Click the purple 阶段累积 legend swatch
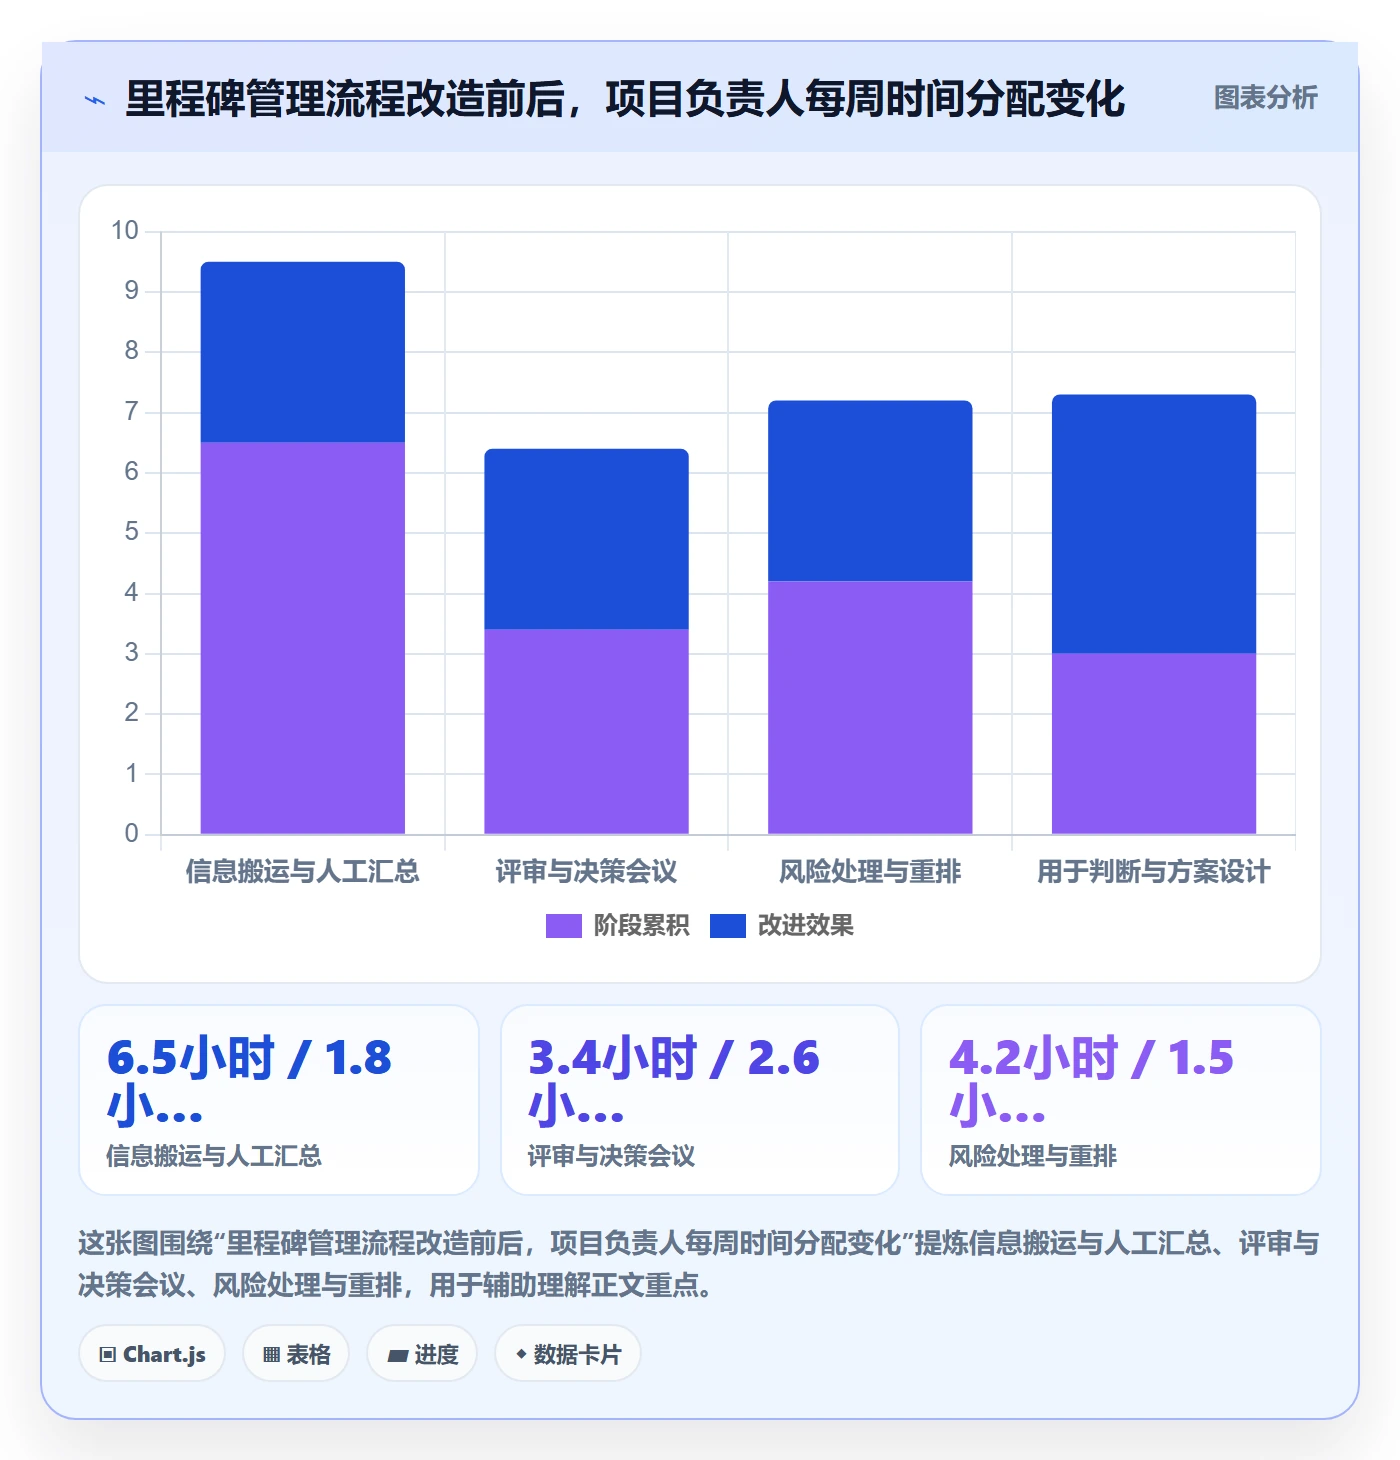The width and height of the screenshot is (1400, 1460). pos(564,926)
